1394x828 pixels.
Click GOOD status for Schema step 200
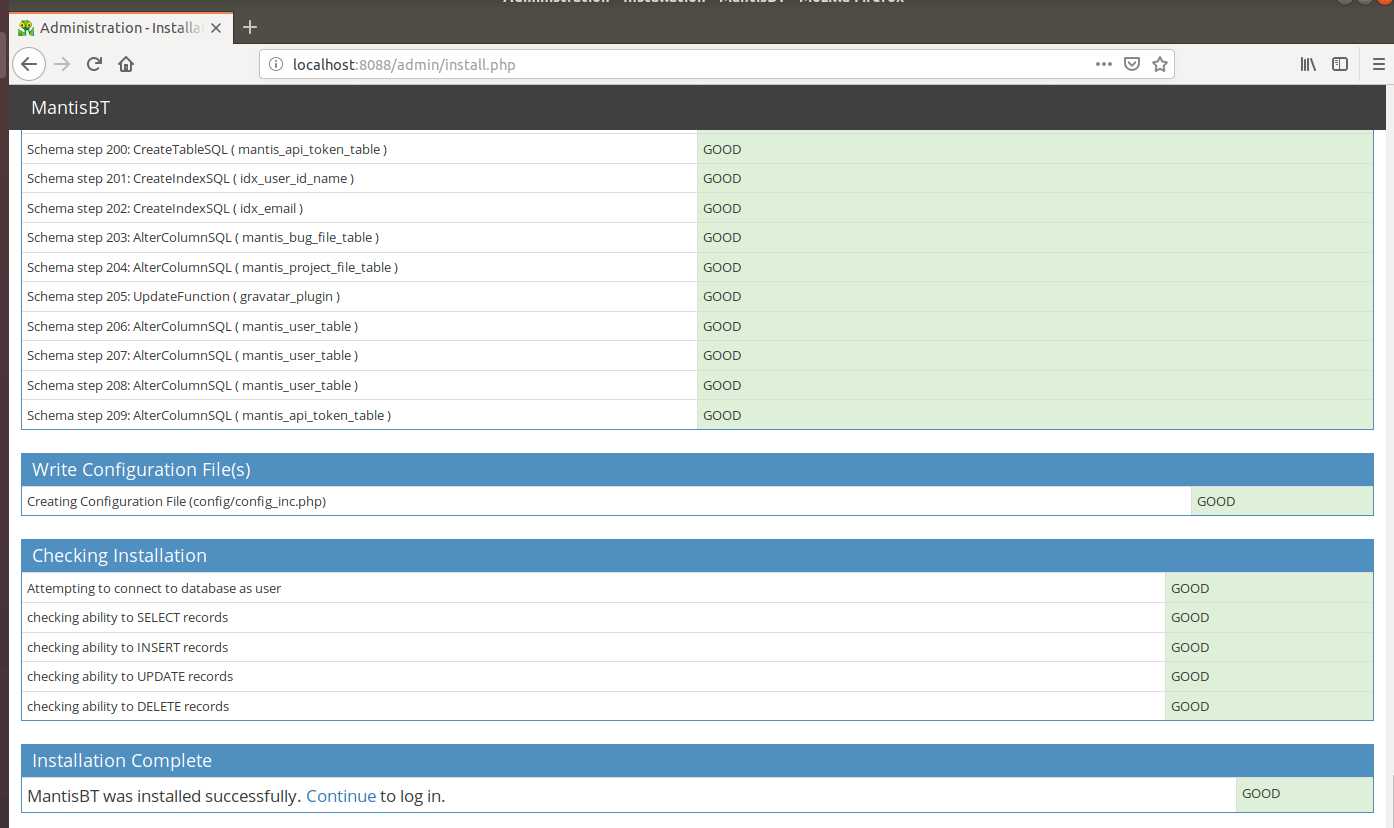tap(722, 149)
